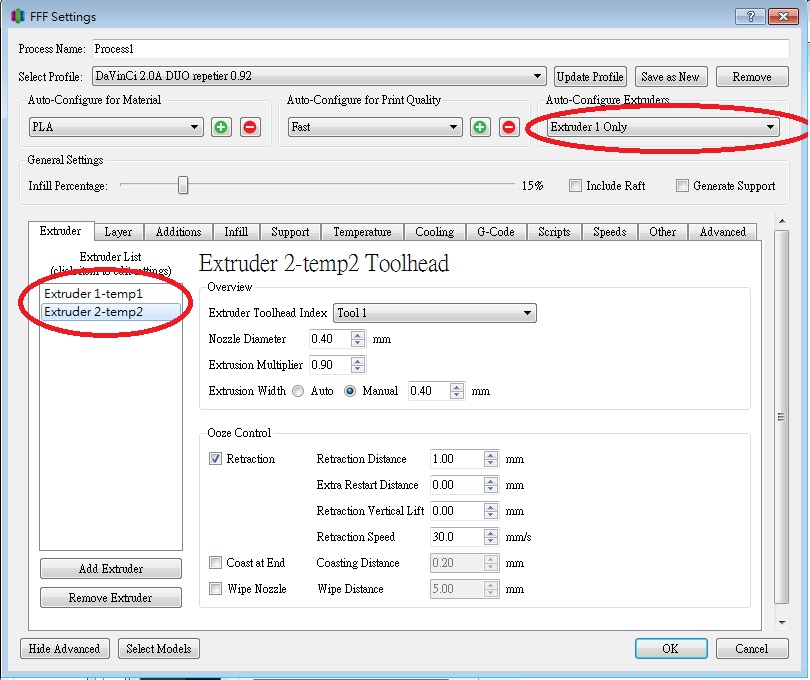
Task: Click the Select Models button
Action: coord(159,648)
